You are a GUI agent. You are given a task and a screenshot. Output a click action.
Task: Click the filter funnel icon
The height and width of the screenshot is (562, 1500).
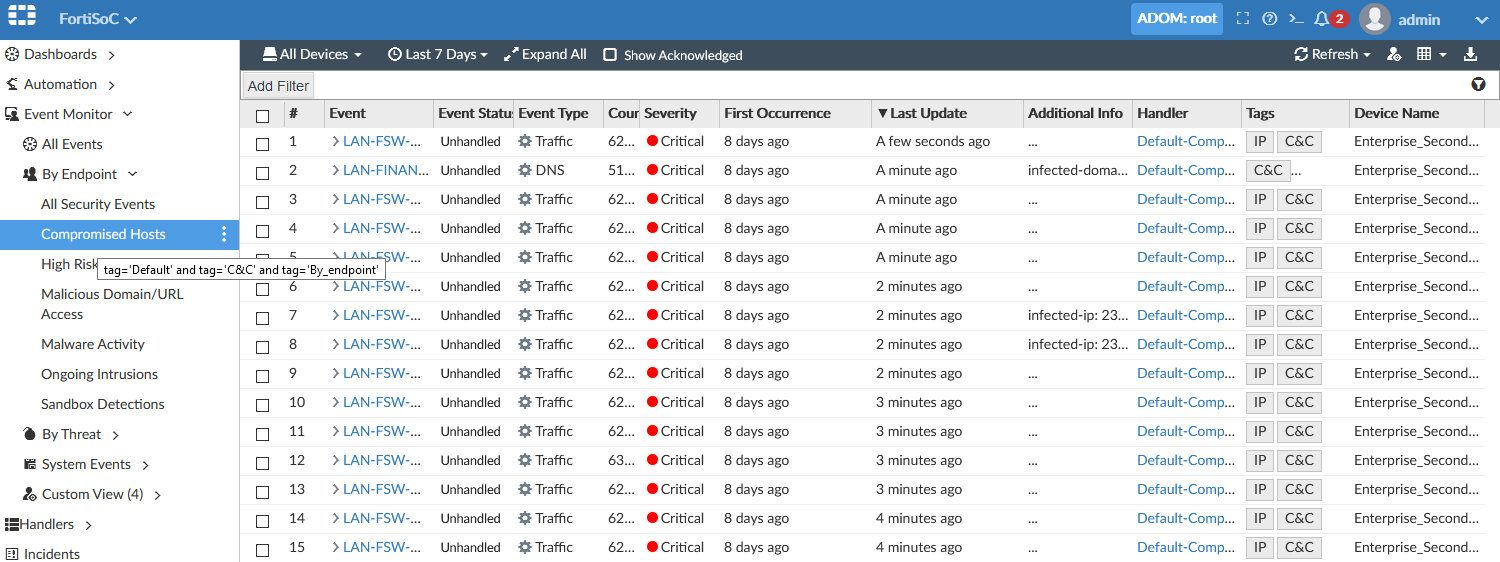click(x=1478, y=85)
